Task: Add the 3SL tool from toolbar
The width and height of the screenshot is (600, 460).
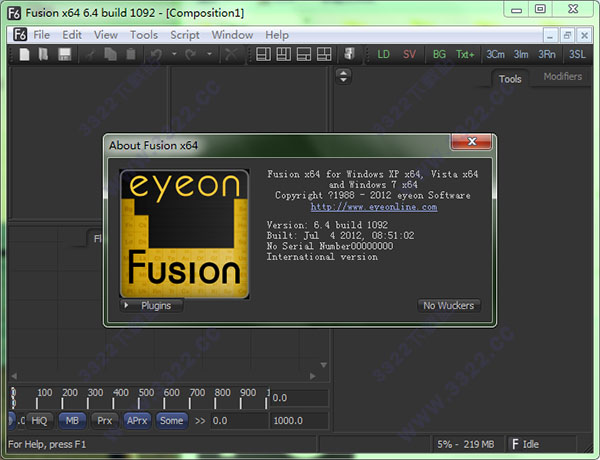Action: pyautogui.click(x=577, y=54)
